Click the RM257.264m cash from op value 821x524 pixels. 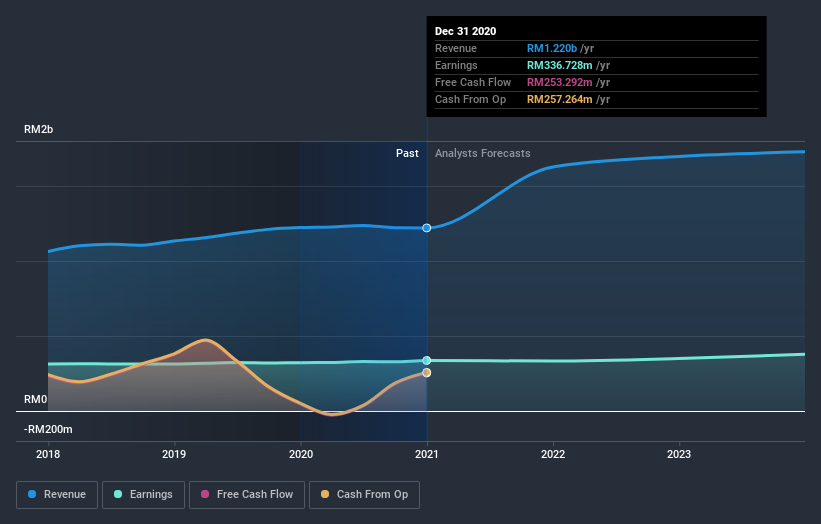point(560,99)
